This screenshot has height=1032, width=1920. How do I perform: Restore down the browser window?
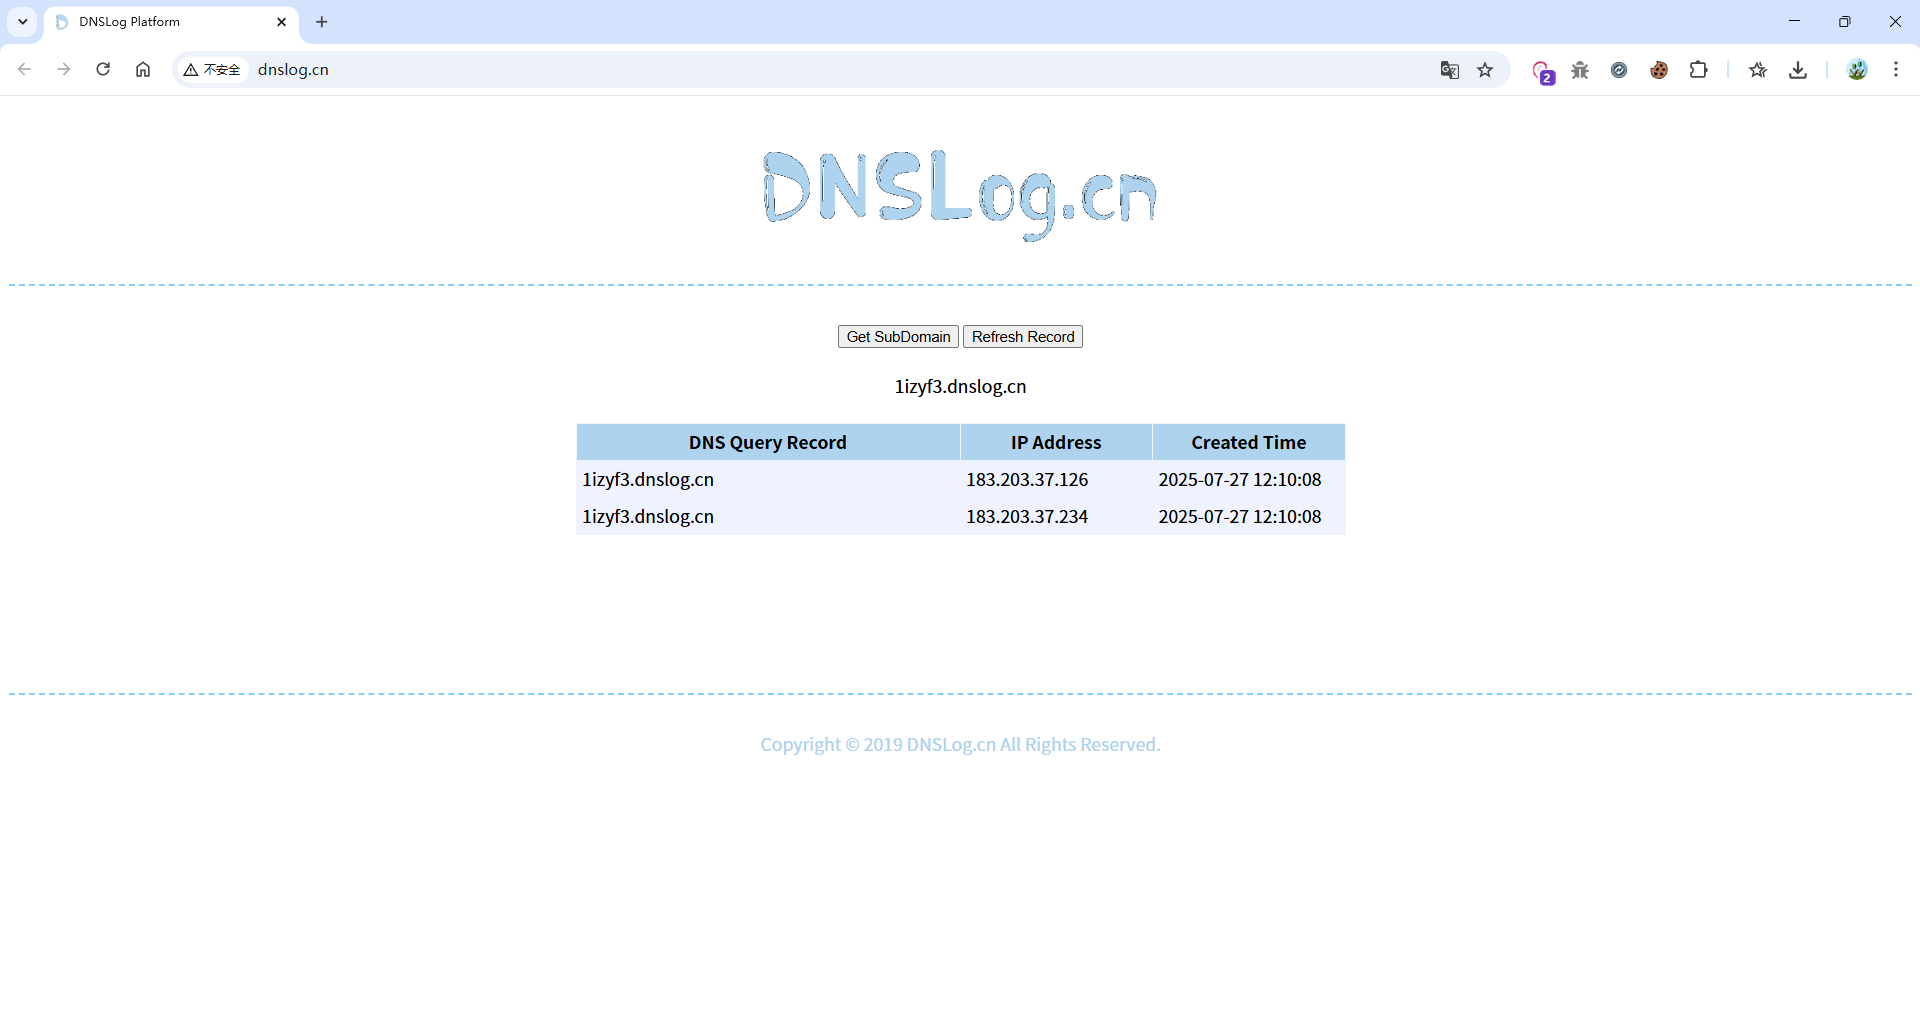click(x=1845, y=21)
